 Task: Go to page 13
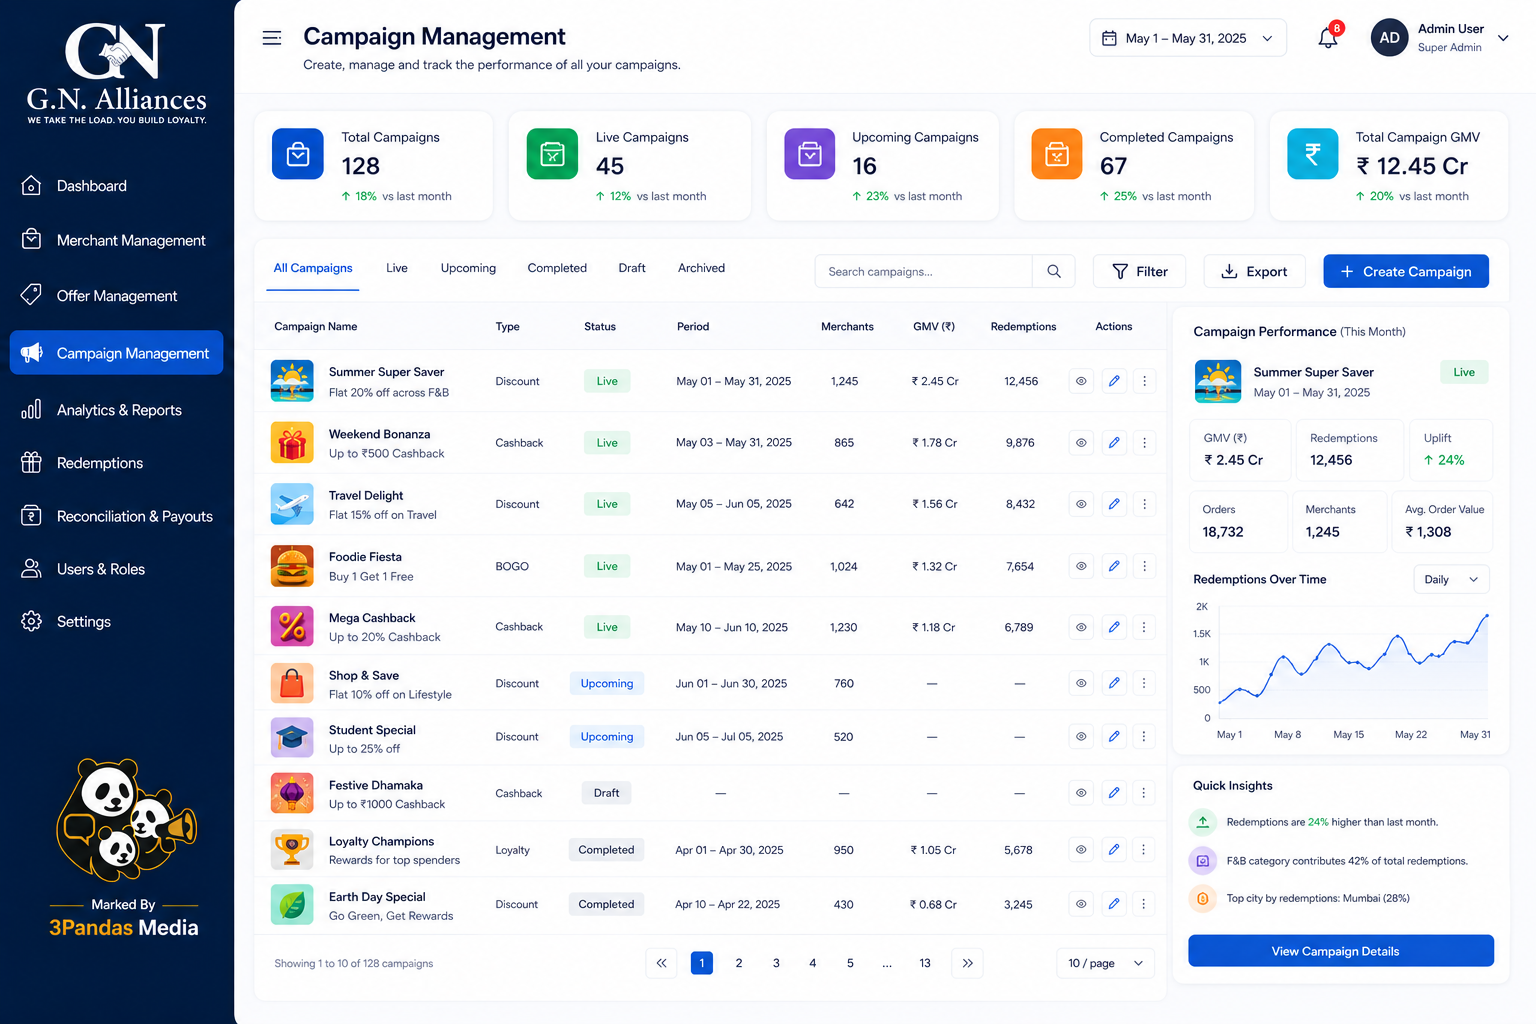pyautogui.click(x=925, y=963)
